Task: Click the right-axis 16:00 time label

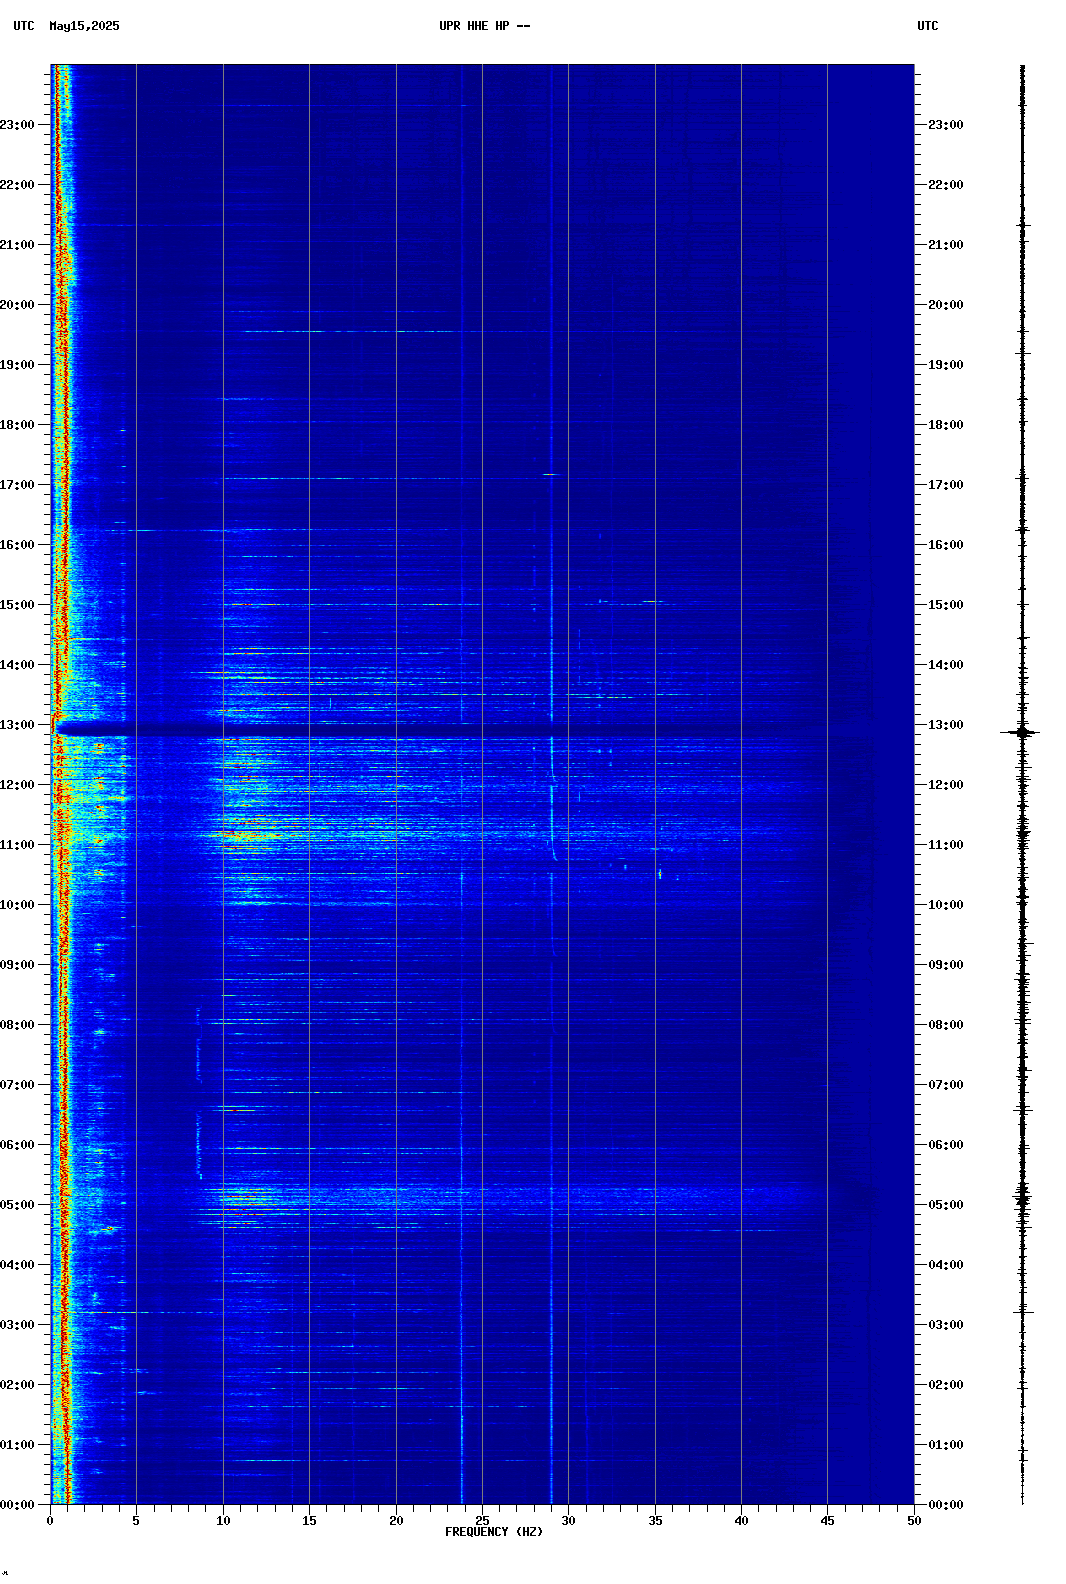Action: 946,545
